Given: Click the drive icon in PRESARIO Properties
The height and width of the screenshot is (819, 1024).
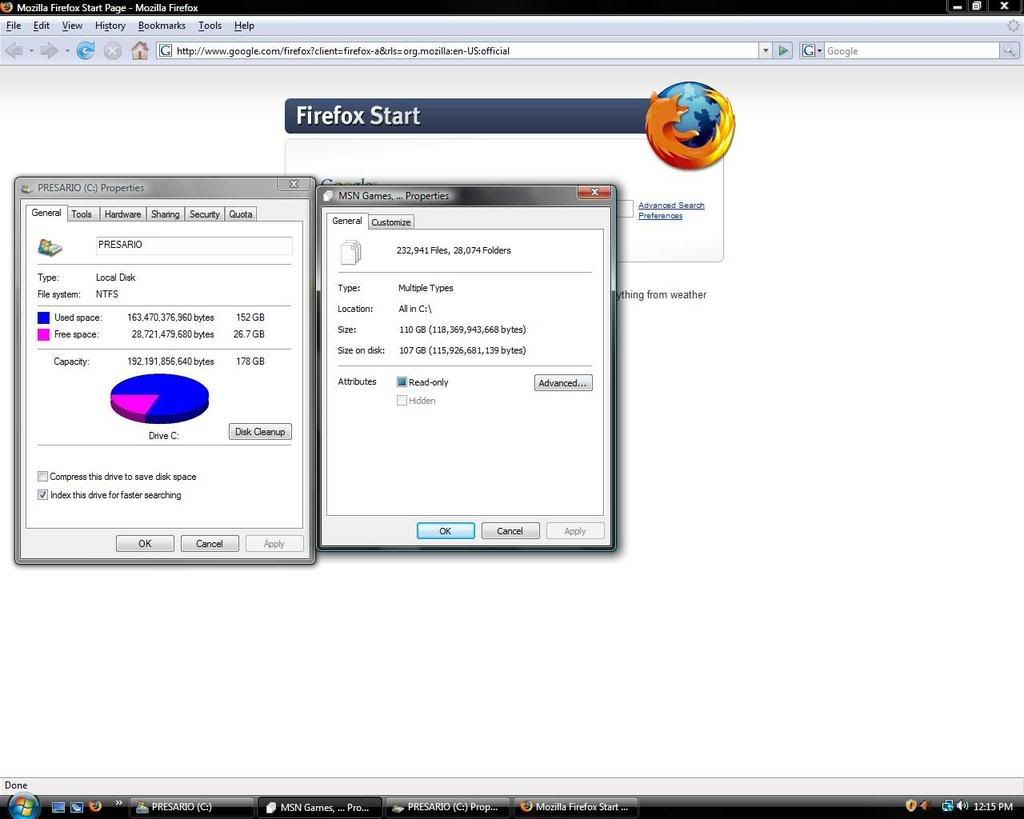Looking at the screenshot, I should 50,247.
